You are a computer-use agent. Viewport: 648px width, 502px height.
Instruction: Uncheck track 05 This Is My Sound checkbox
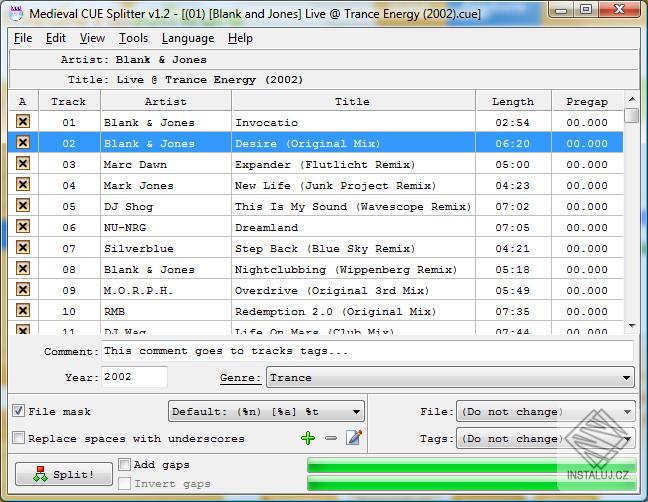click(23, 205)
